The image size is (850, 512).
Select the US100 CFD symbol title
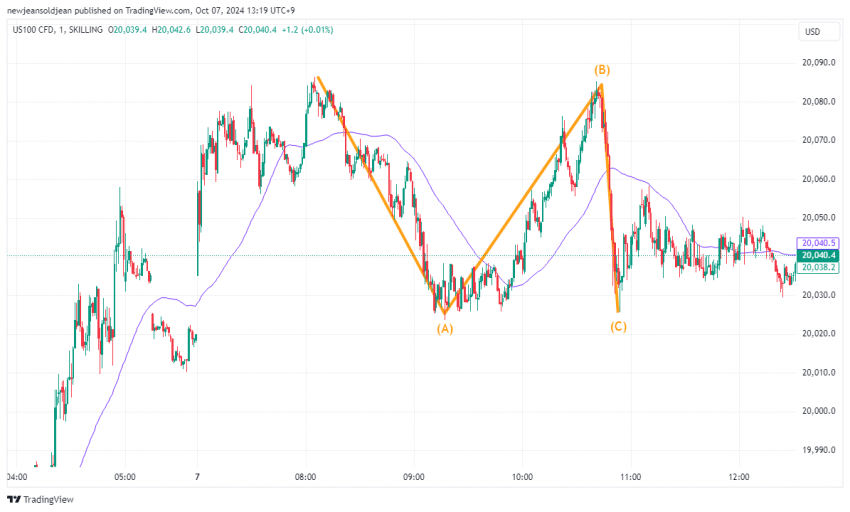[33, 30]
